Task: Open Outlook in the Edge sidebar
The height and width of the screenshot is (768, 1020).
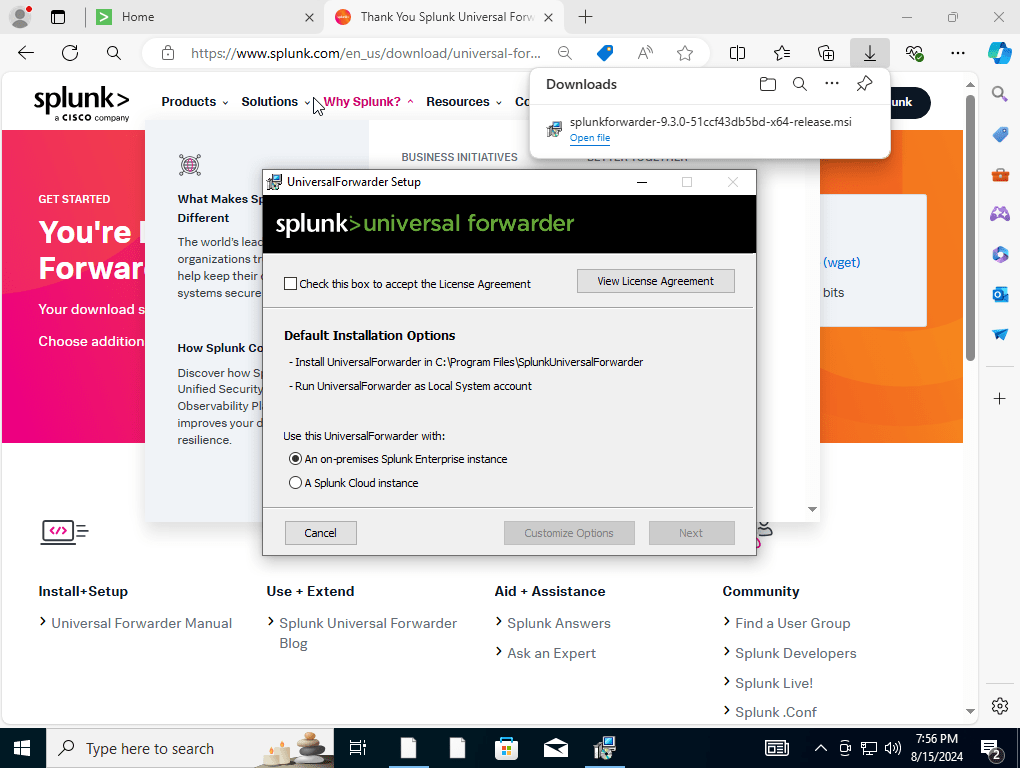Action: (x=1000, y=294)
